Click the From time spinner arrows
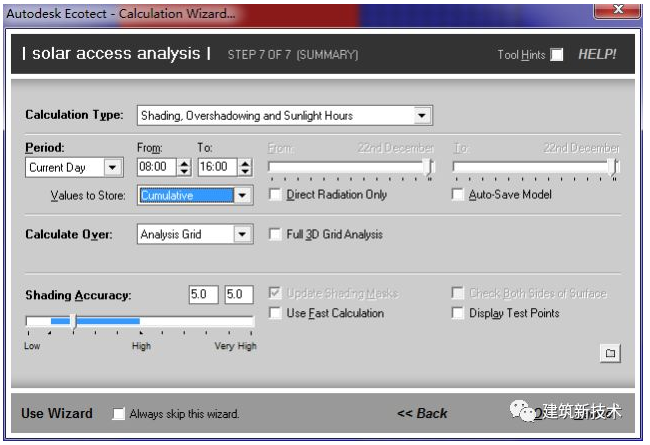Viewport: 650px width, 445px height. tap(184, 167)
